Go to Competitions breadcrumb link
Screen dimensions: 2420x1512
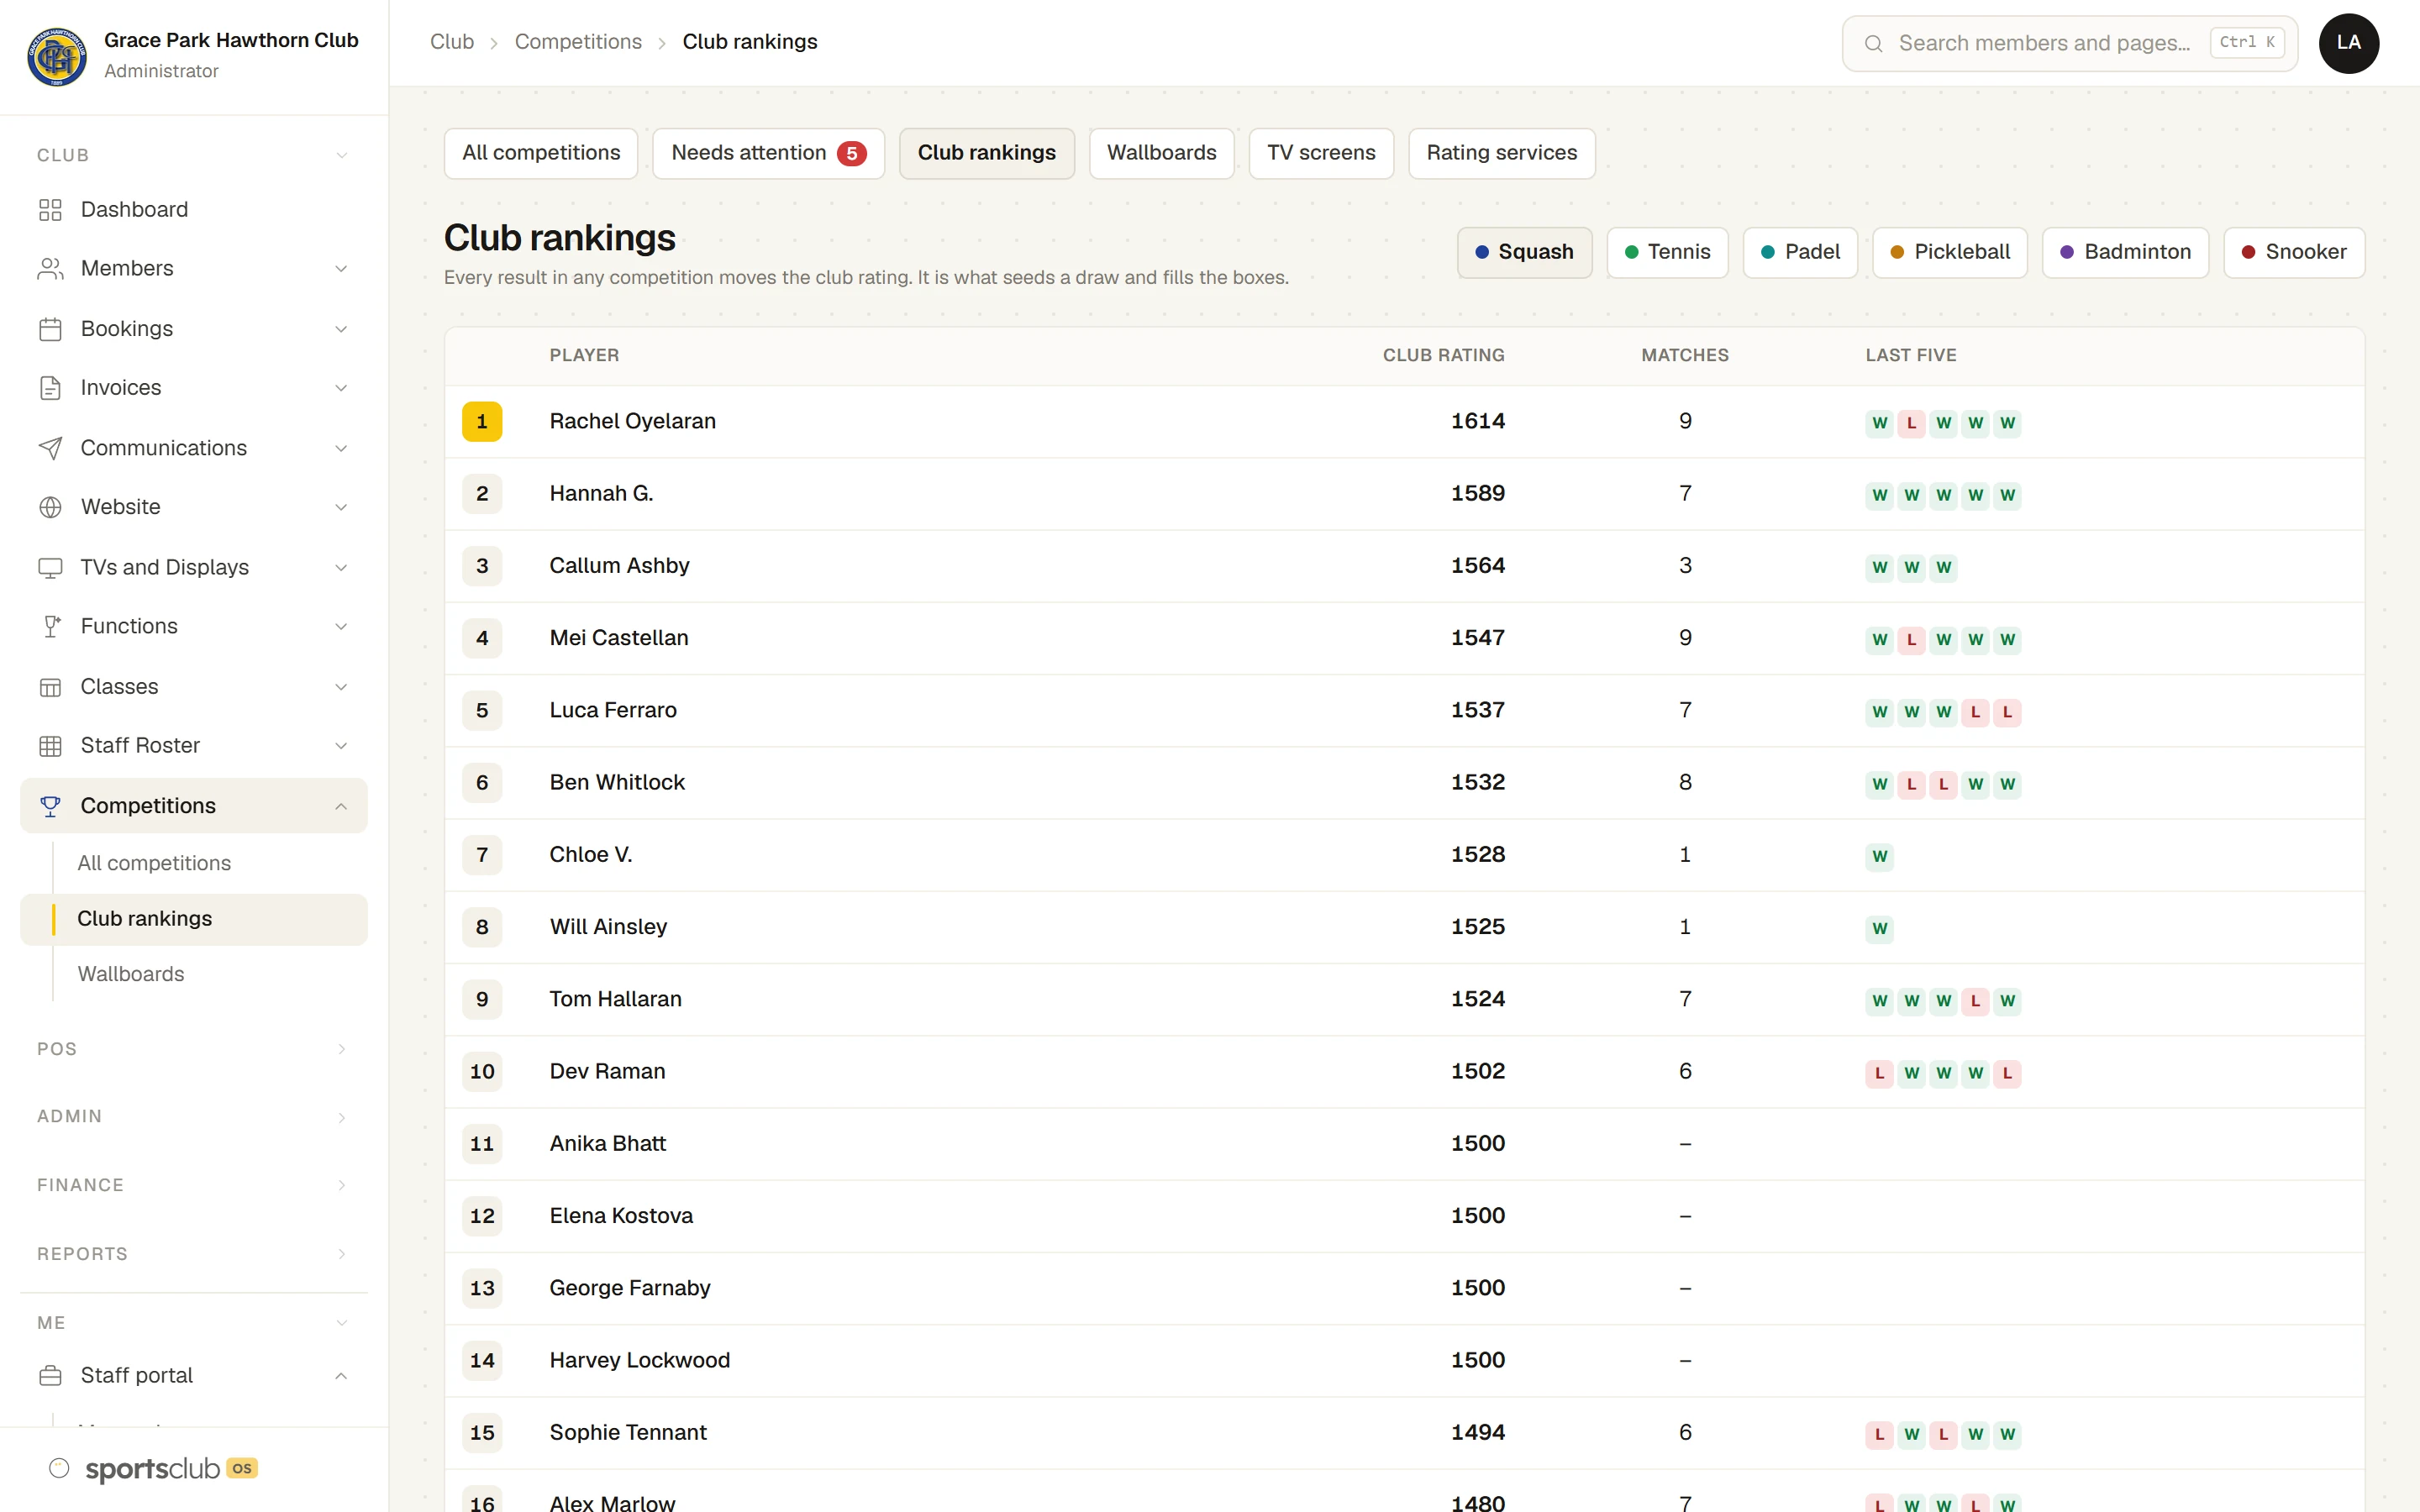(x=578, y=42)
